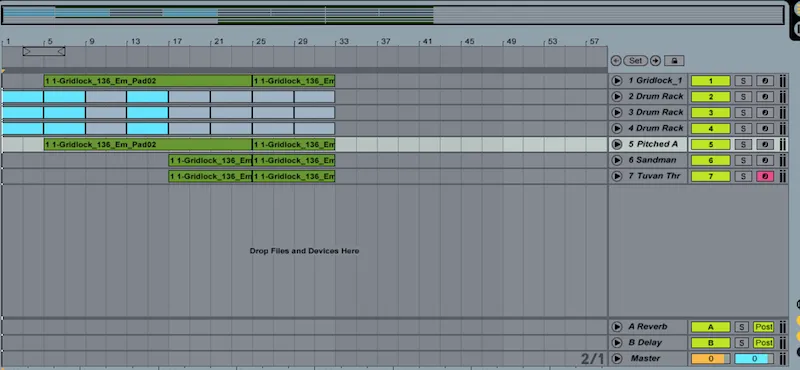Image resolution: width=800 pixels, height=370 pixels.
Task: Unfold the 1 Gridlock_1 track
Action: pos(617,81)
